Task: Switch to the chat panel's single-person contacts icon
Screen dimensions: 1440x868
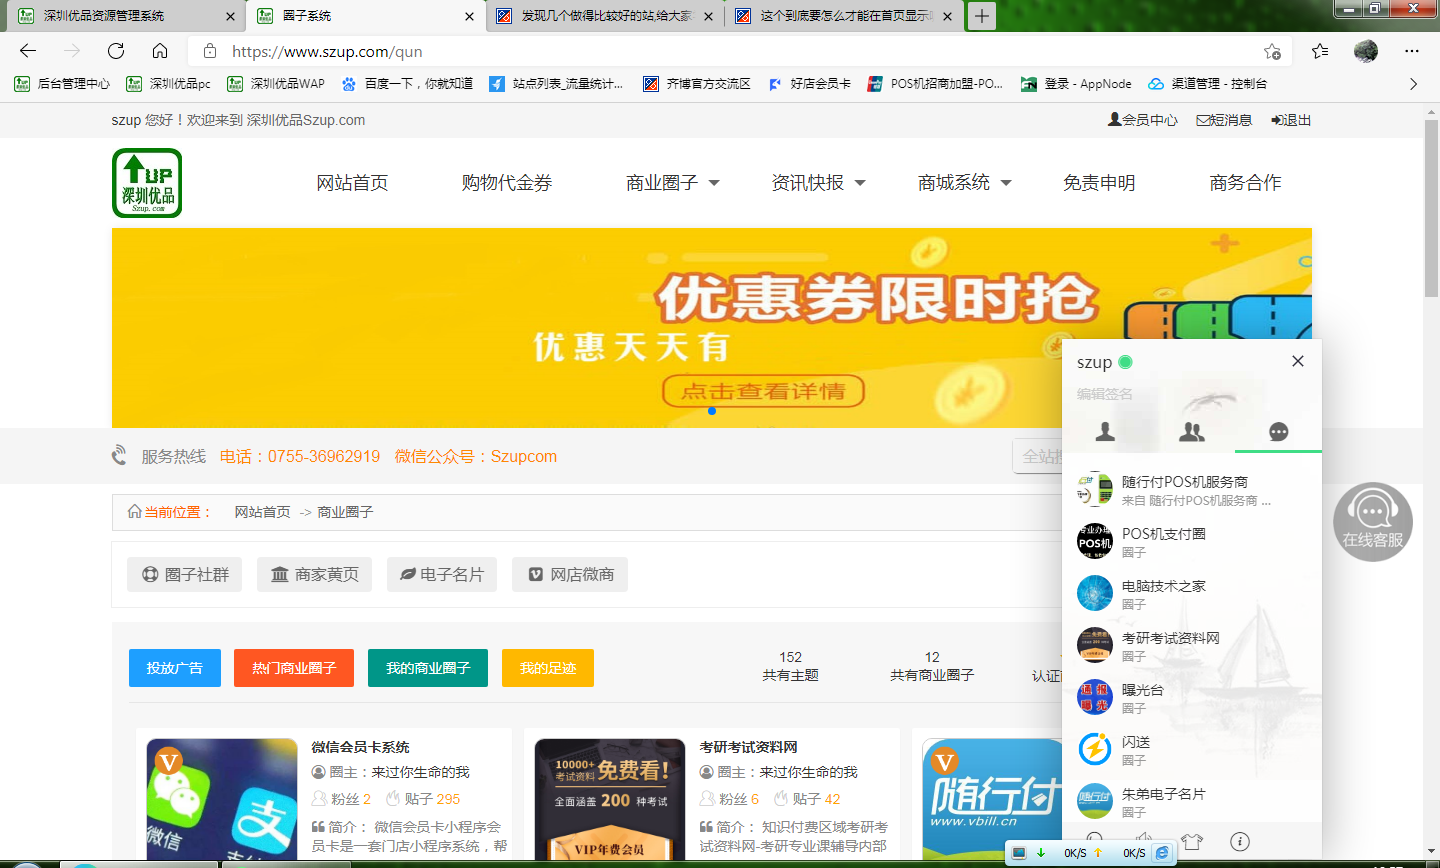Action: [1105, 431]
